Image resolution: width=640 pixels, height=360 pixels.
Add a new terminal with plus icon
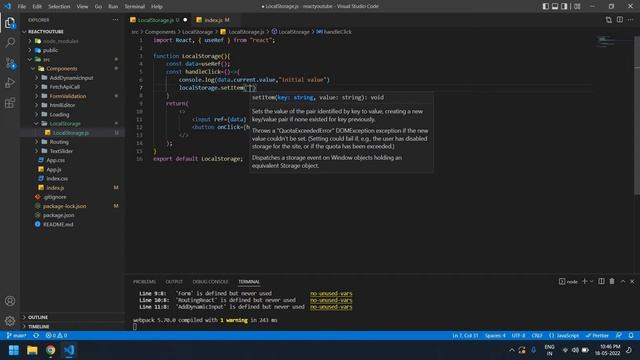pos(584,281)
